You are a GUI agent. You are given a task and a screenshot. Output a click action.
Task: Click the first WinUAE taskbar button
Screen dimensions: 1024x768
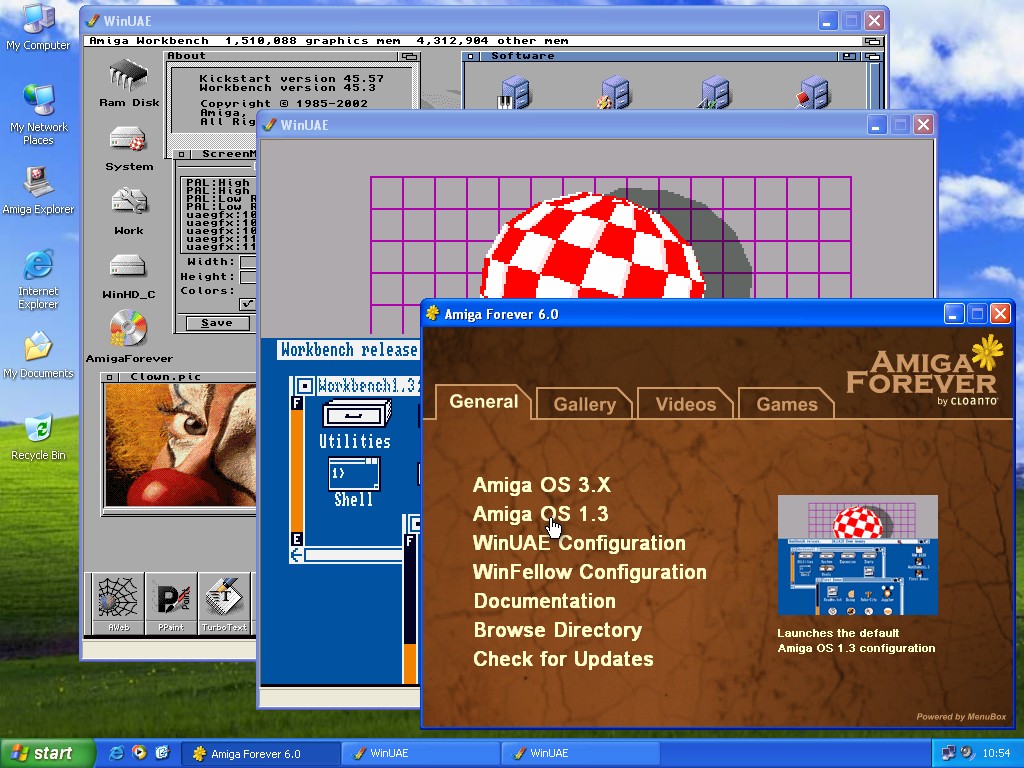tap(421, 754)
